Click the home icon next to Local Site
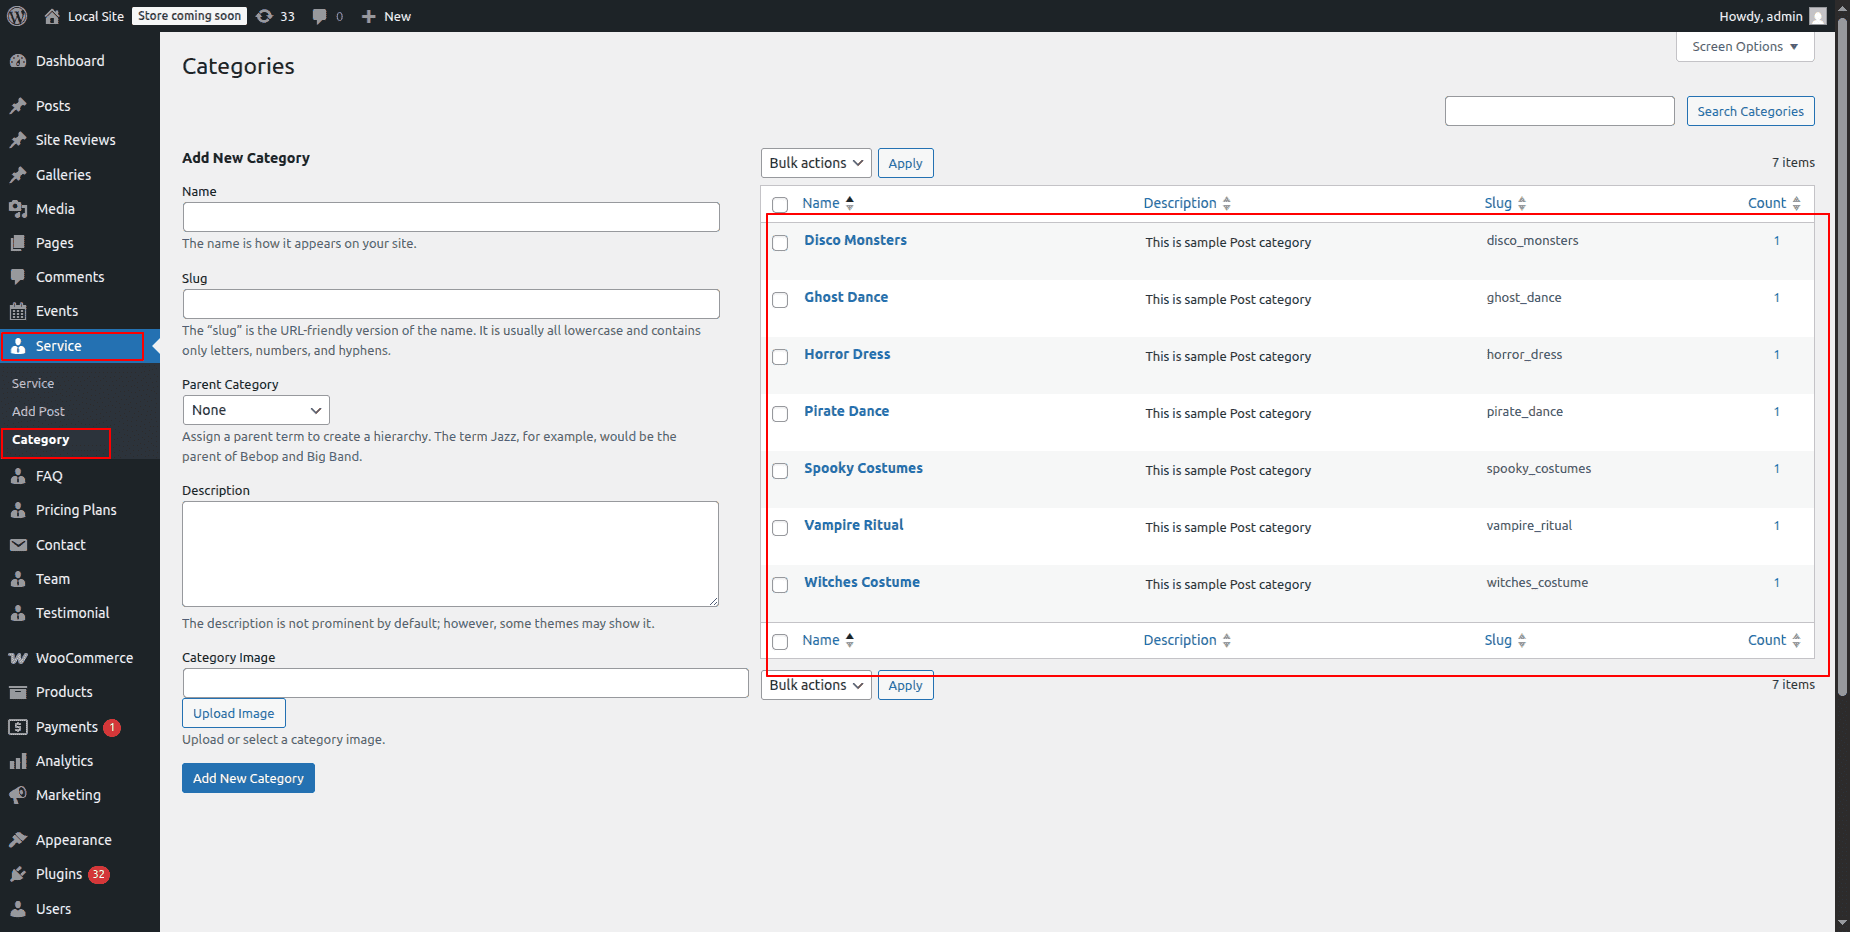The height and width of the screenshot is (932, 1850). [52, 16]
